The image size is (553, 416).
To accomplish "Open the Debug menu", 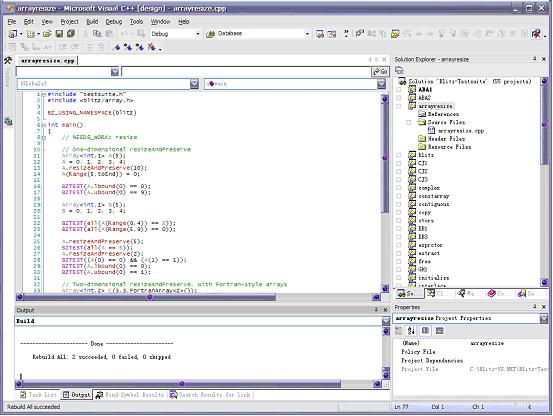I will pyautogui.click(x=114, y=22).
